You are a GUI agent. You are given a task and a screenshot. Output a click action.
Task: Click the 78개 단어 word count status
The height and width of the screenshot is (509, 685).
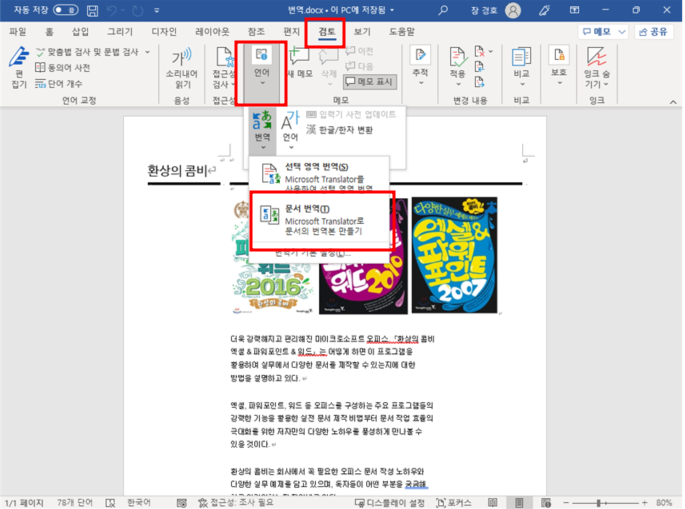(x=75, y=502)
